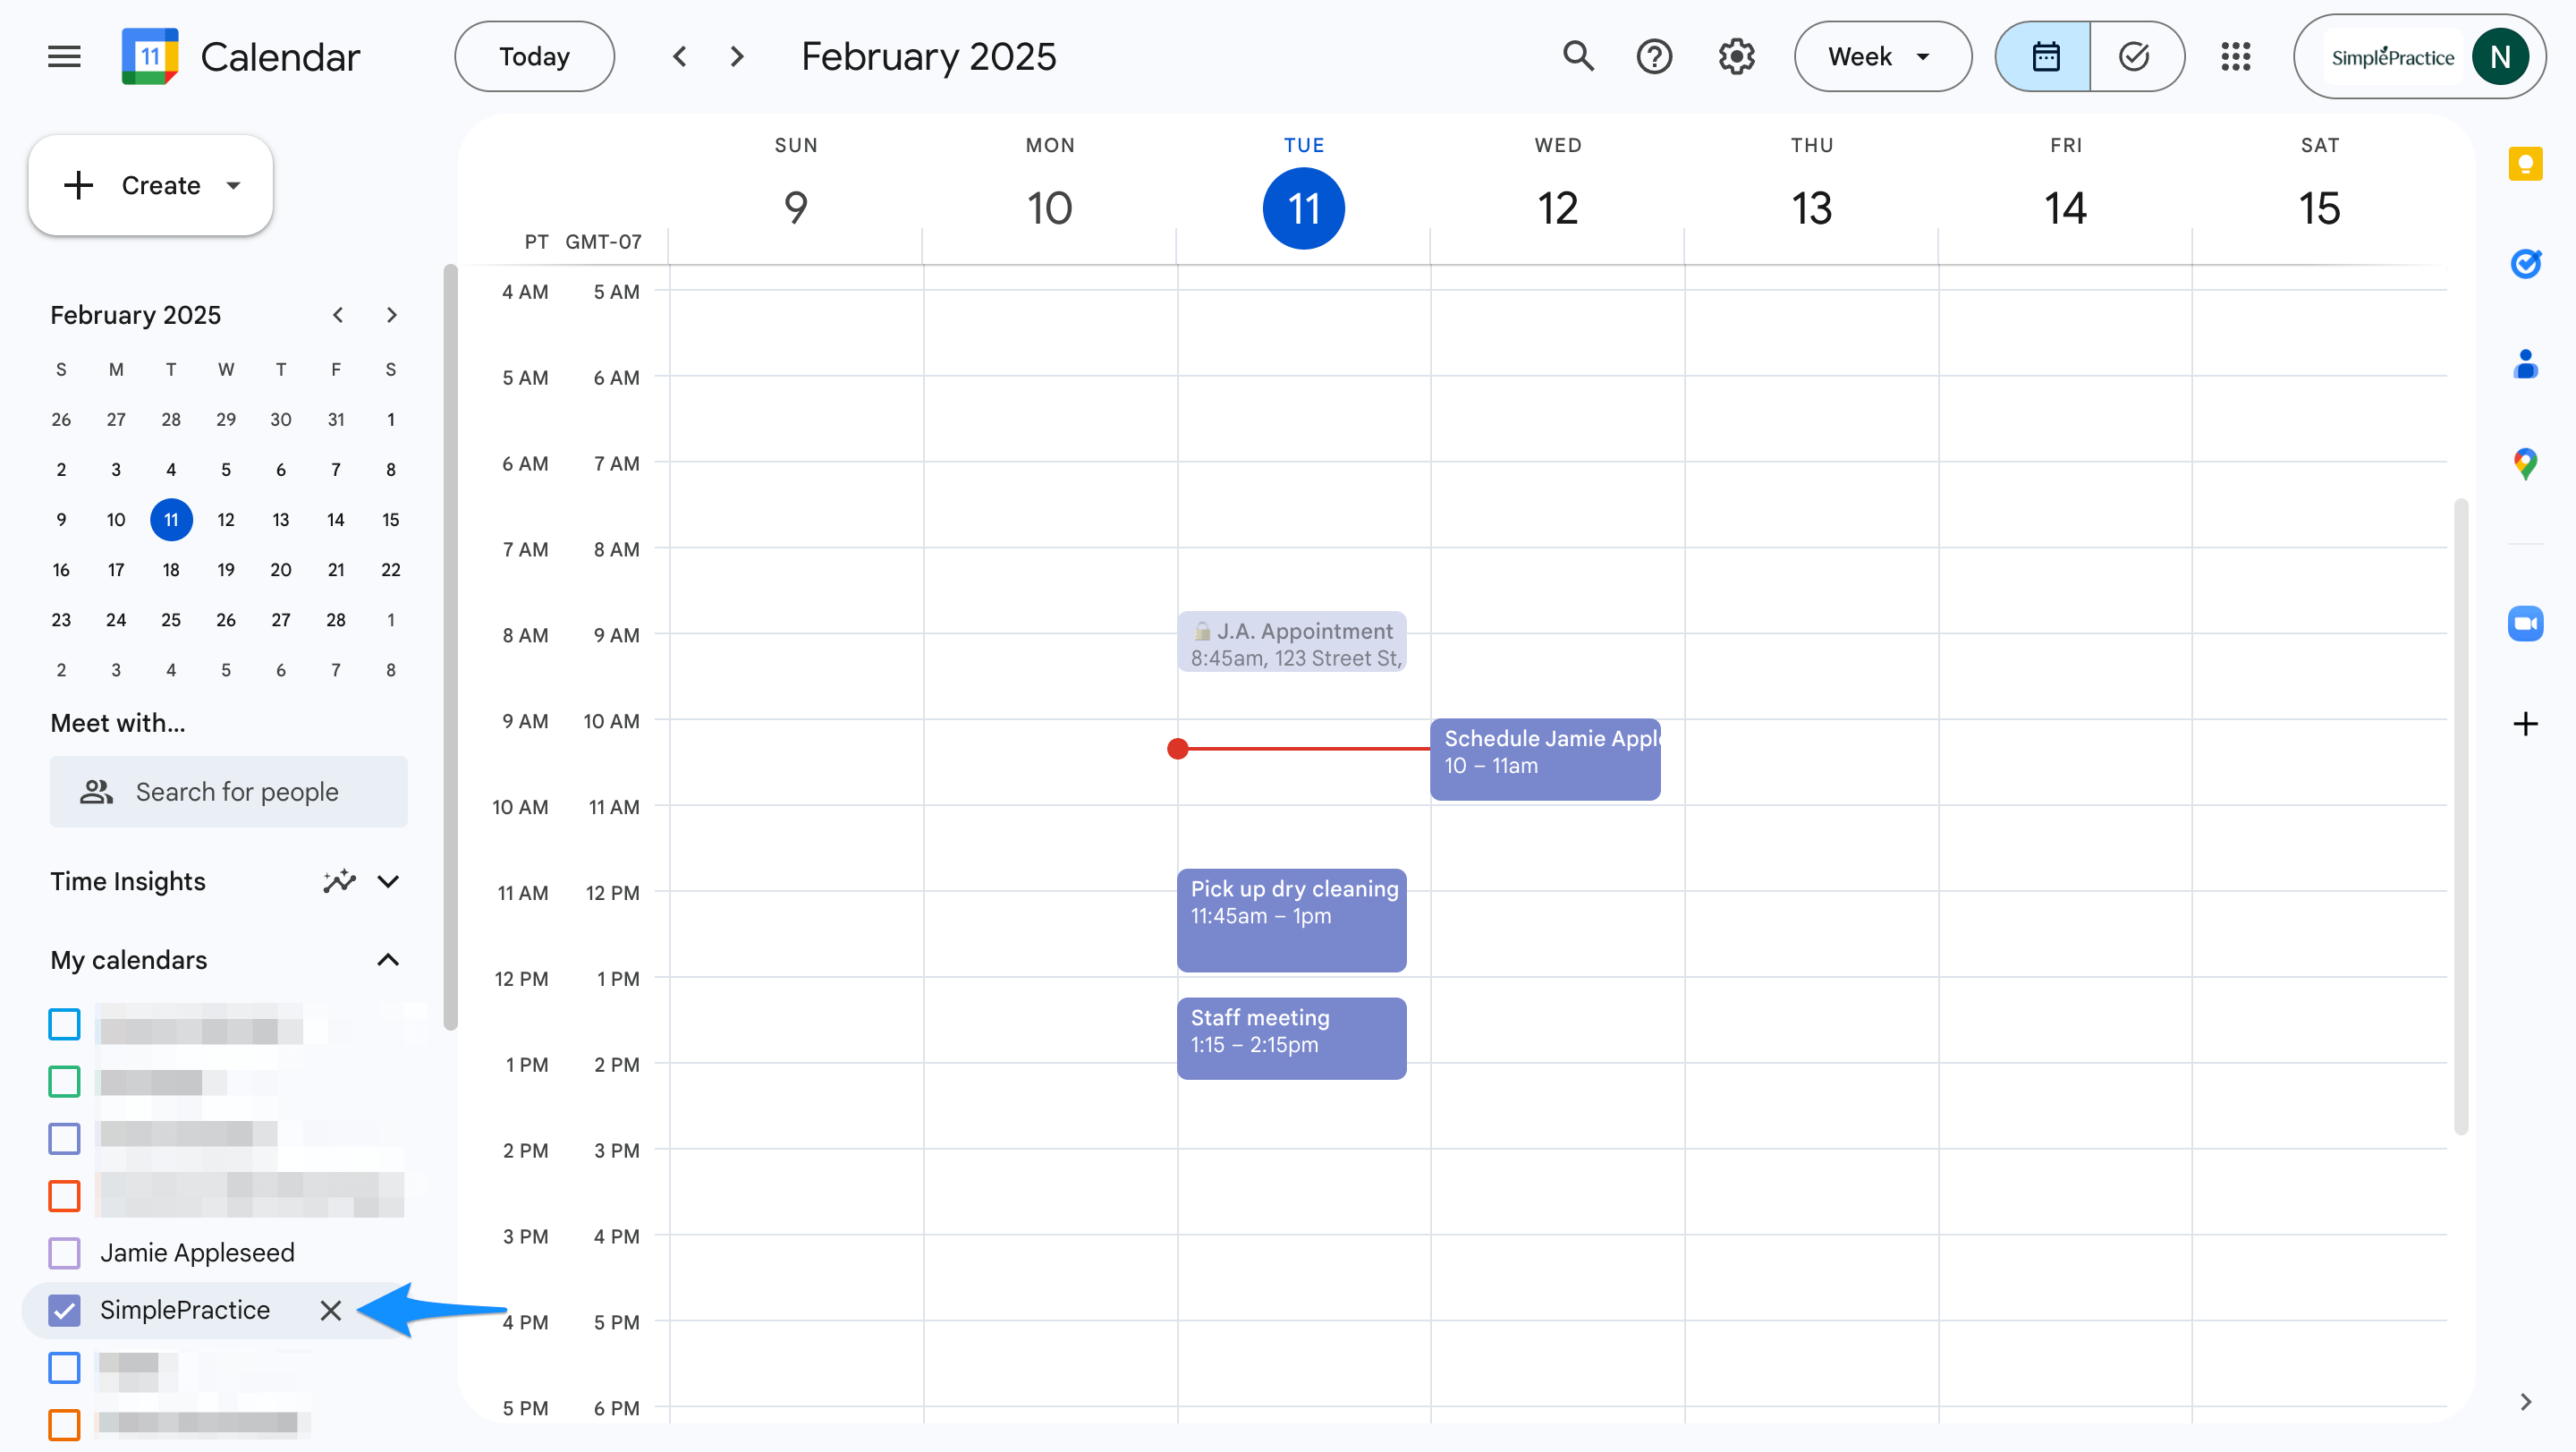2576x1452 pixels.
Task: Open the main menu hamburger icon
Action: tap(64, 57)
